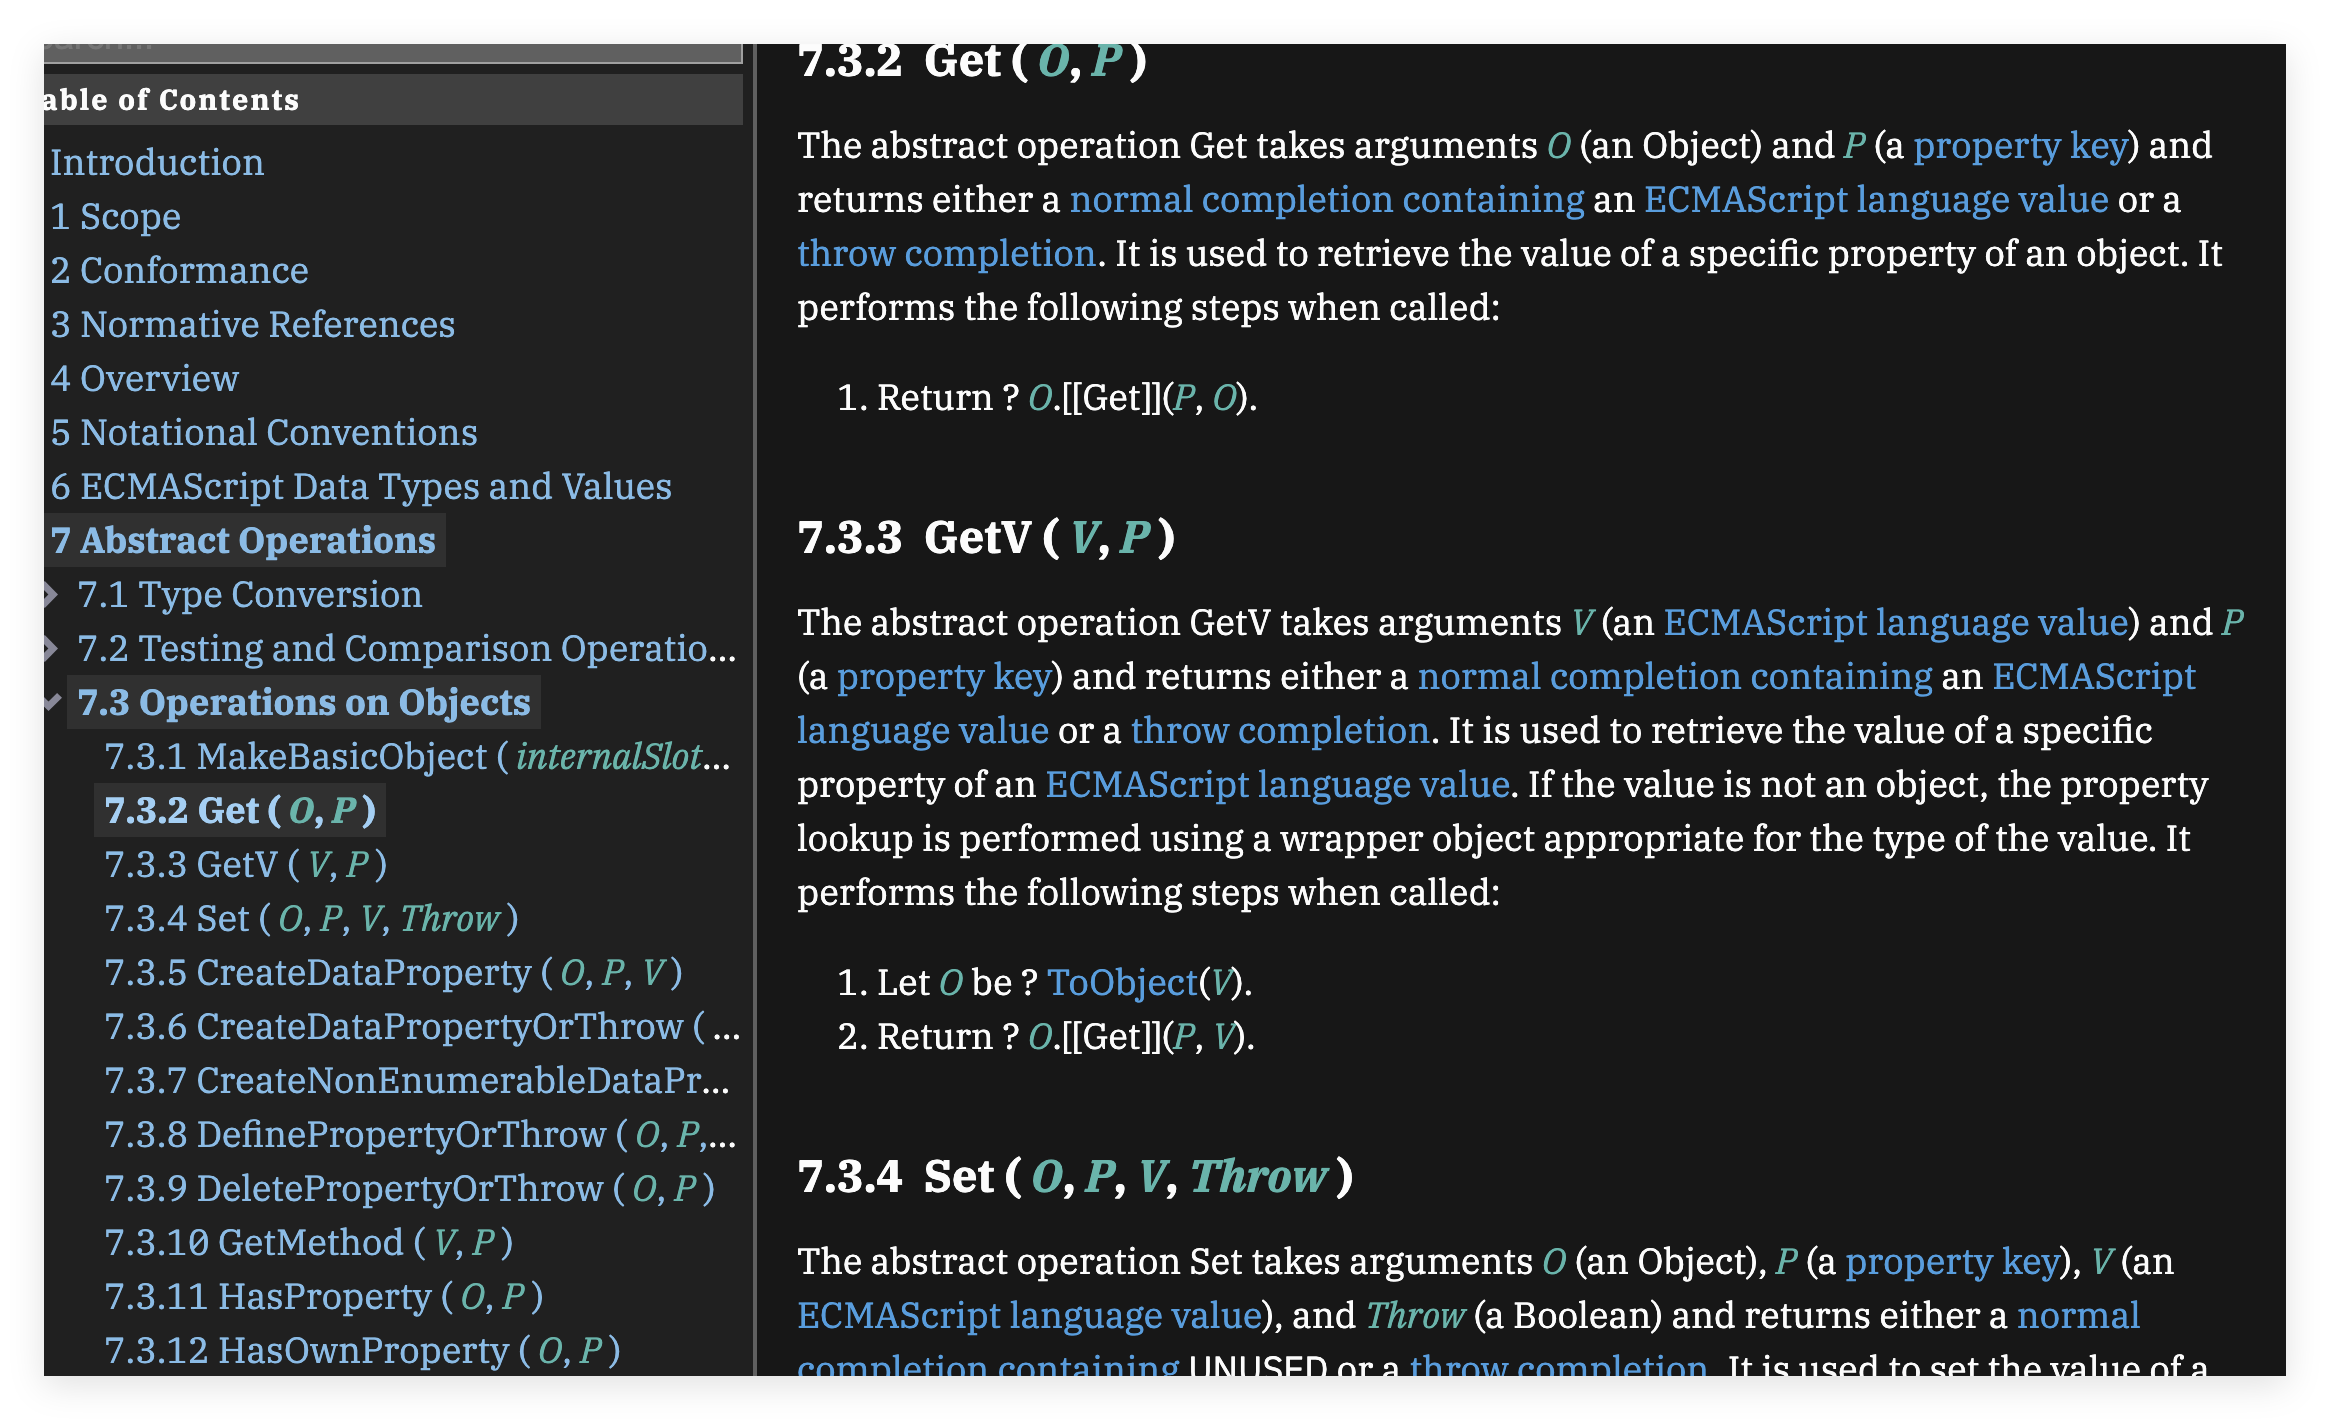Open Introduction in table of contents
The width and height of the screenshot is (2330, 1420).
pos(157,163)
